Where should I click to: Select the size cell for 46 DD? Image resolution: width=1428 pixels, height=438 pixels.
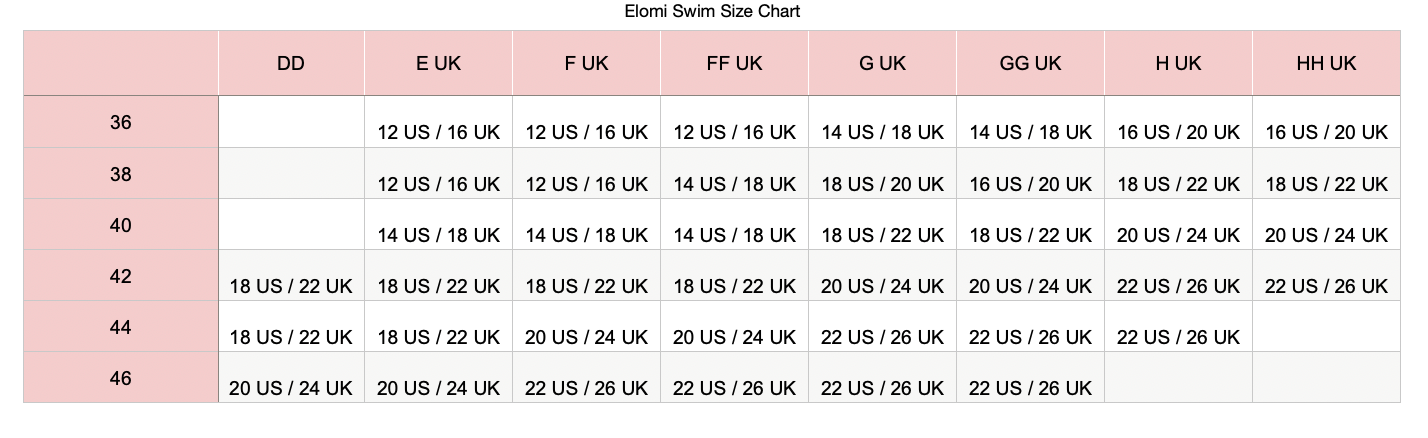click(291, 388)
